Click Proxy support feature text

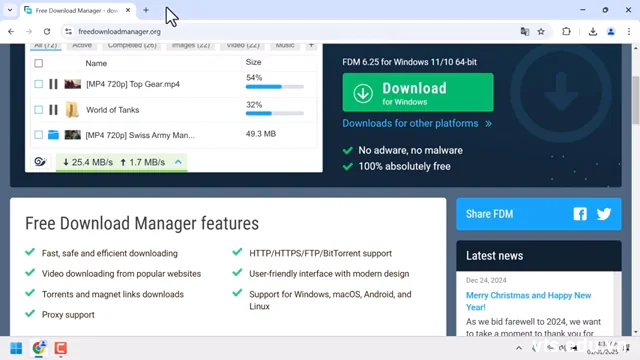[x=68, y=315]
